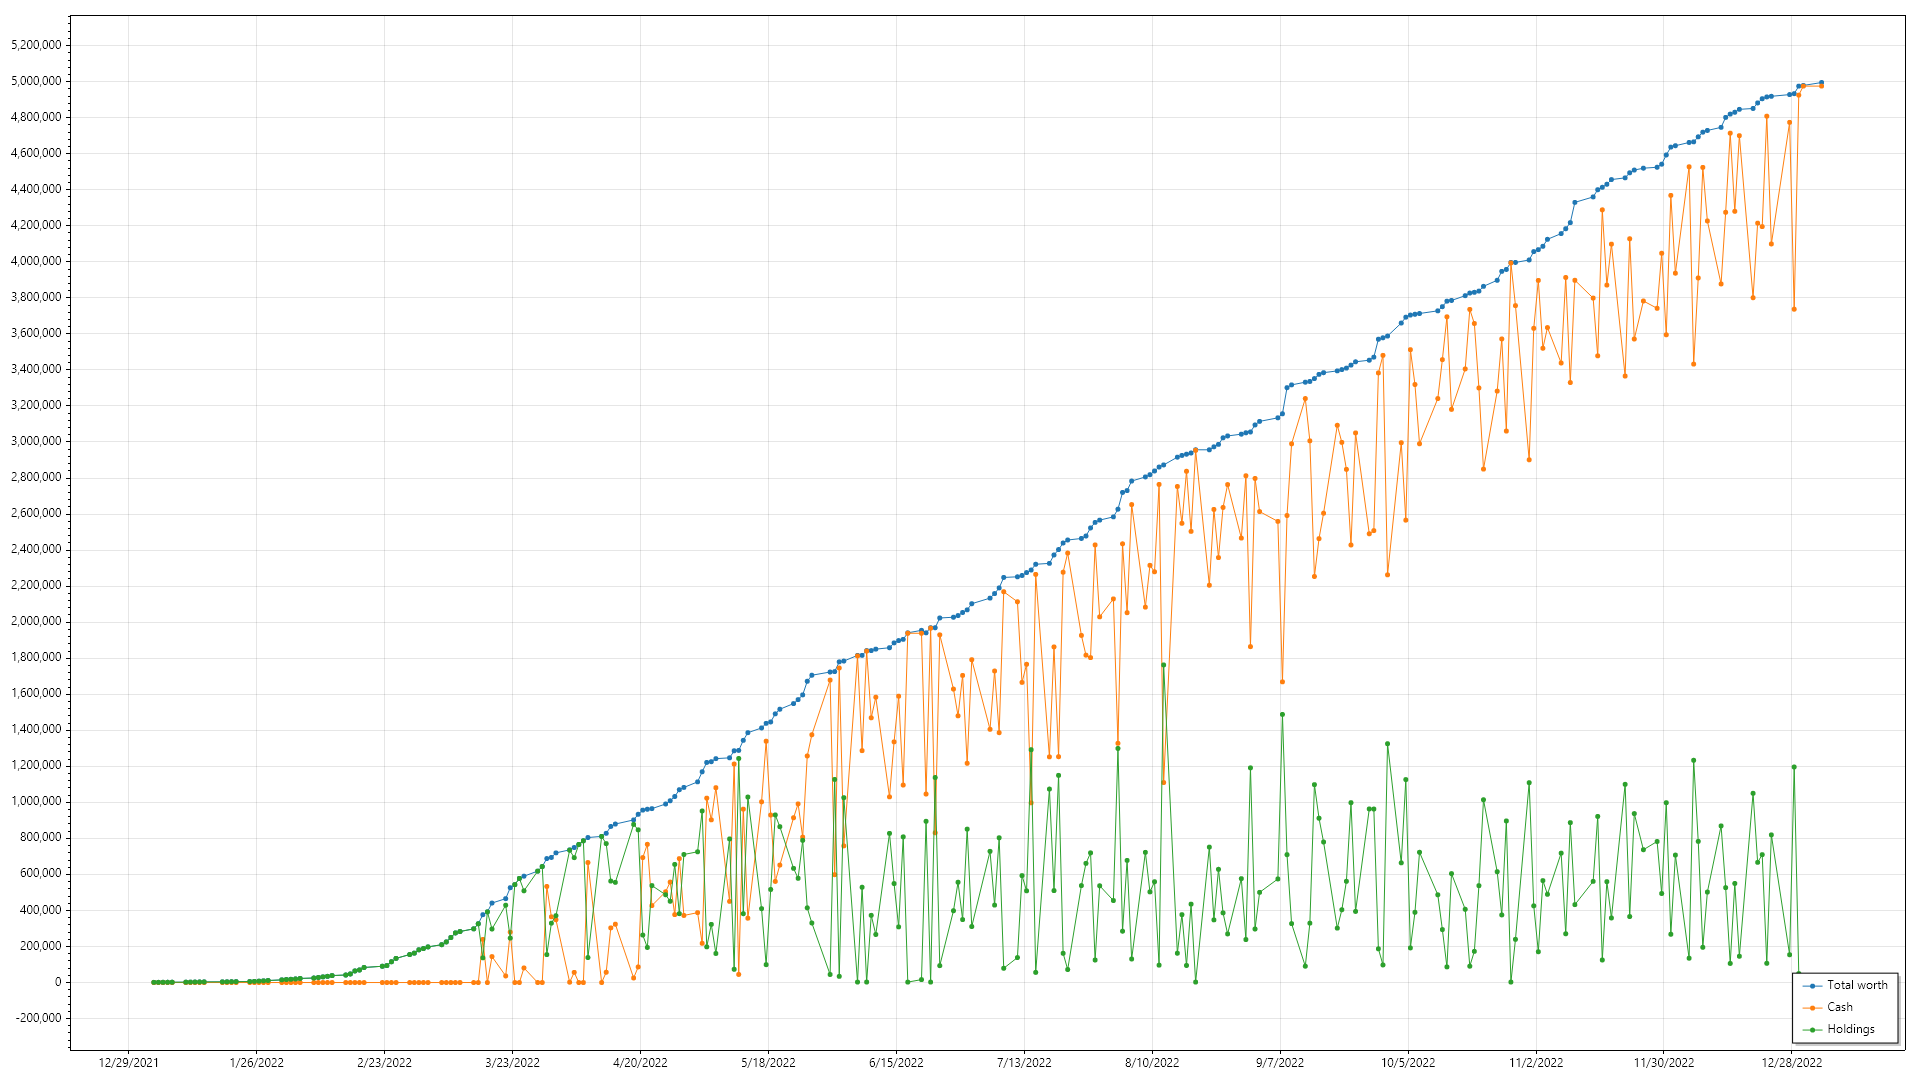
Task: Click the 1,200,000 y-axis label
Action: click(x=35, y=765)
